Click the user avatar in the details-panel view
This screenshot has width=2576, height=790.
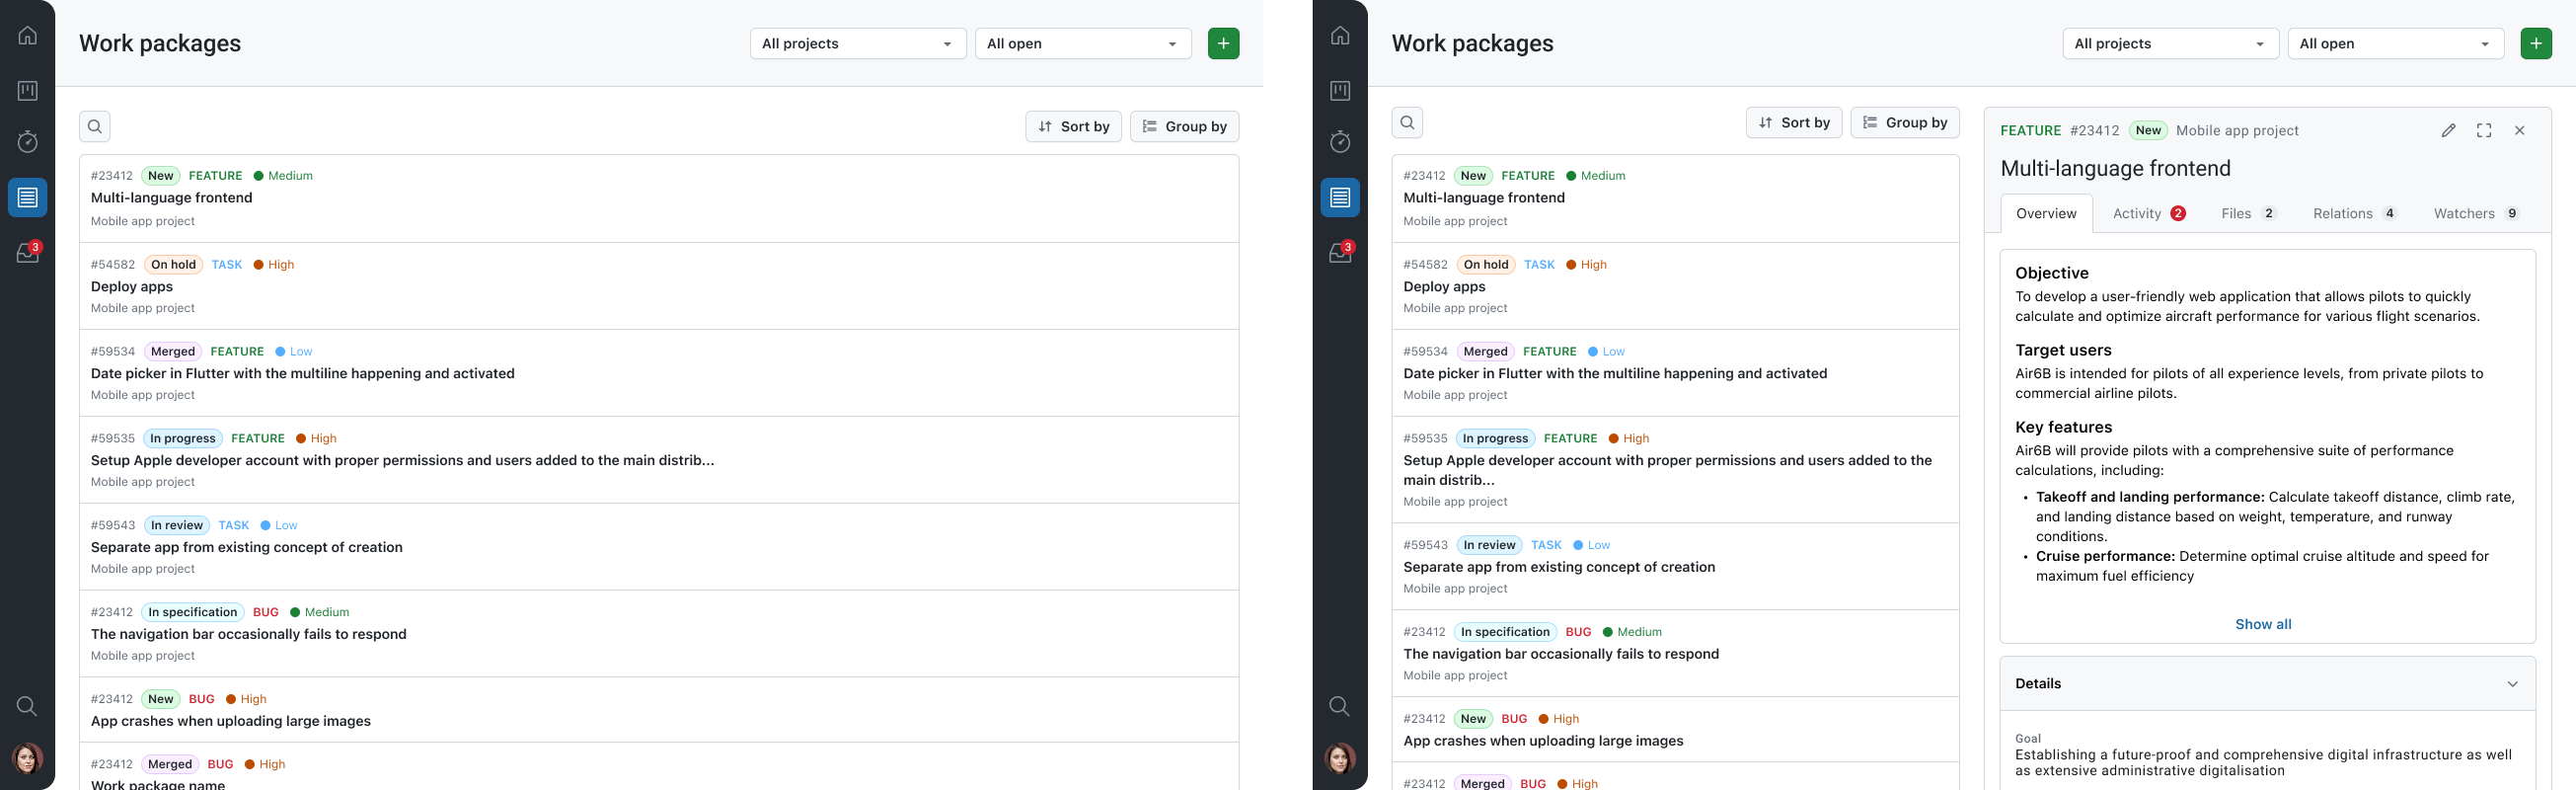tap(1340, 758)
